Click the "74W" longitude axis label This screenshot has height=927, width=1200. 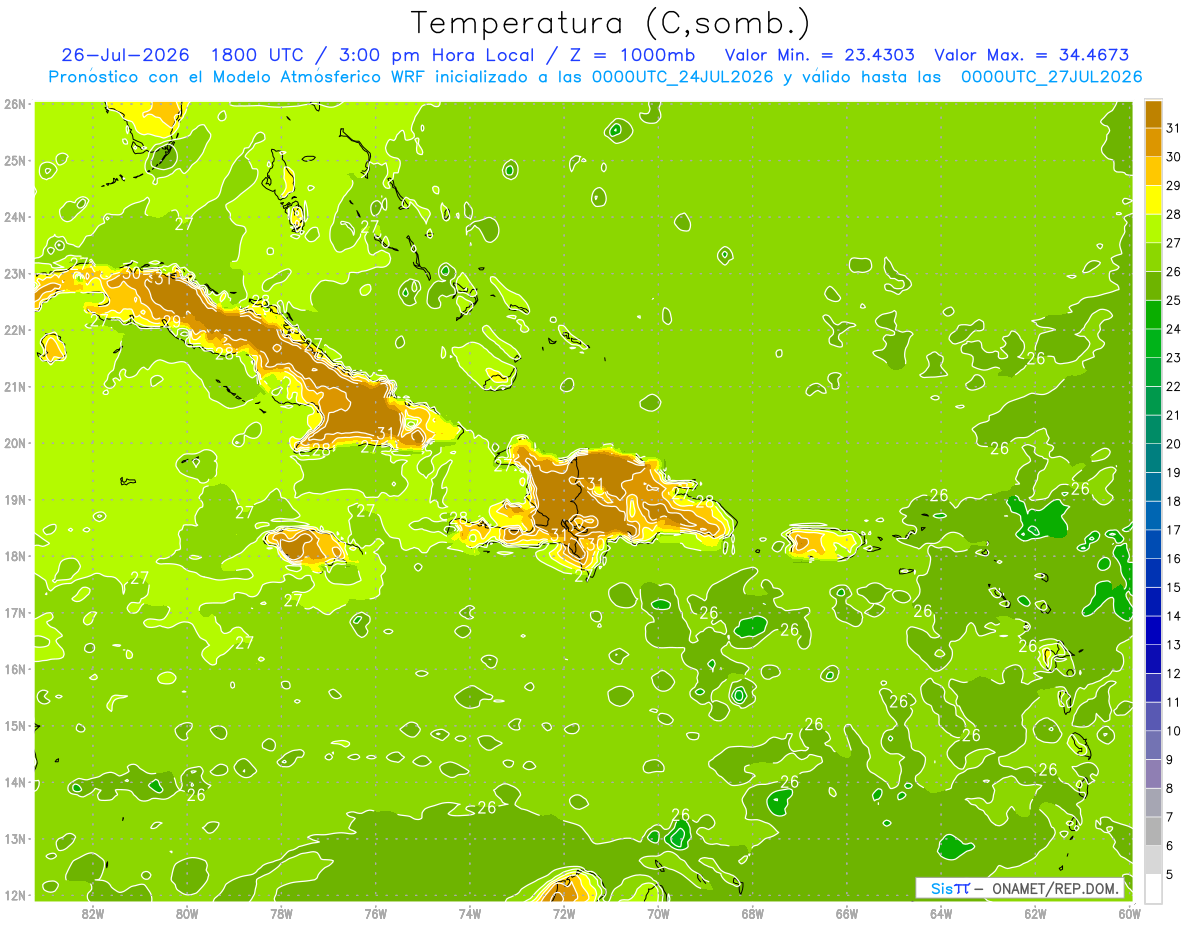coord(470,912)
